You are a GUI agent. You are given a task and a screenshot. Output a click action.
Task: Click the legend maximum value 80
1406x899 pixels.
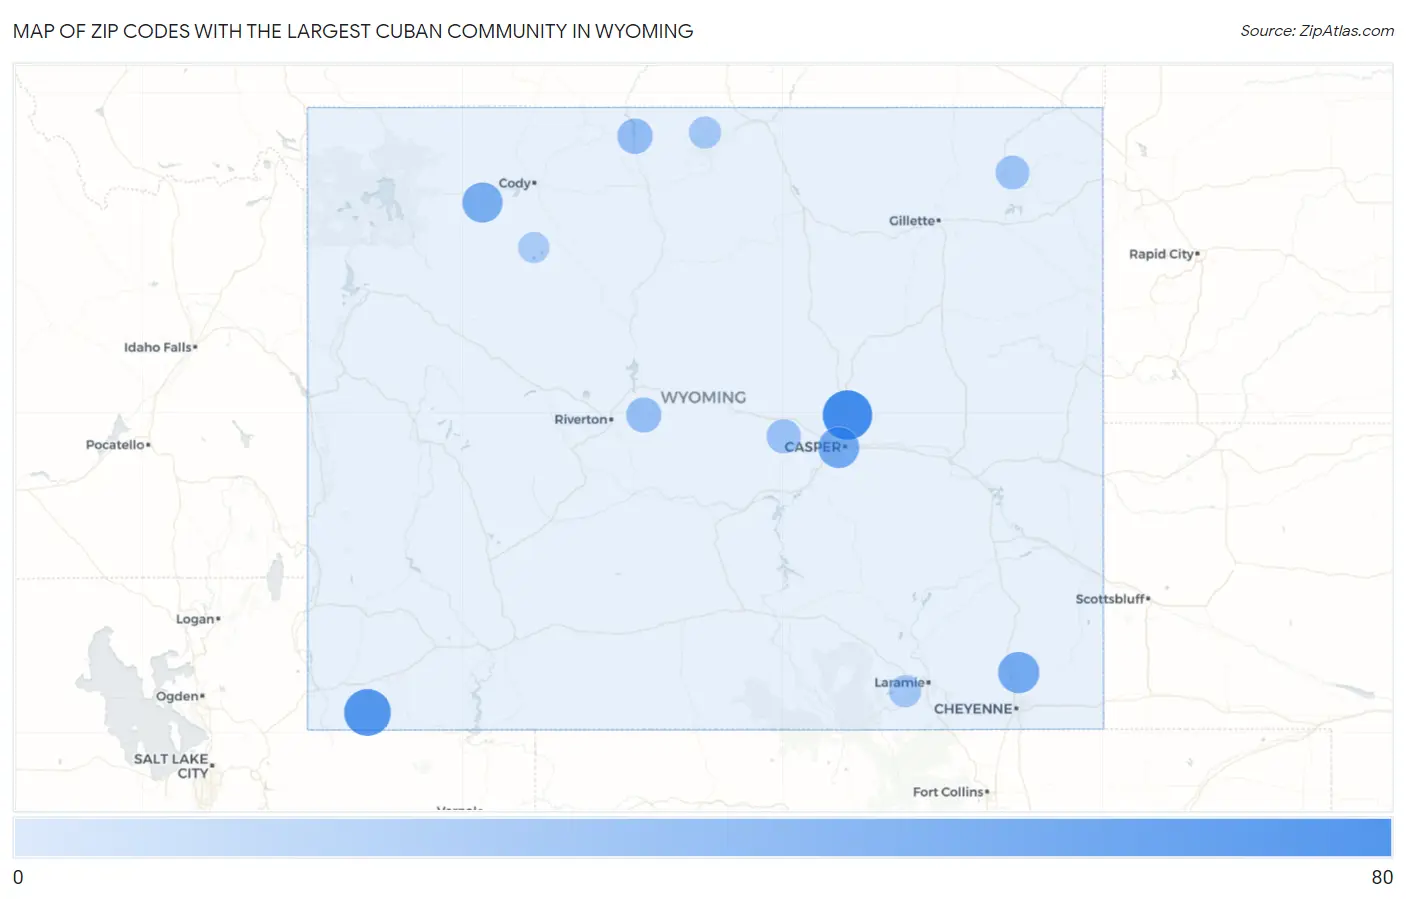pyautogui.click(x=1382, y=877)
